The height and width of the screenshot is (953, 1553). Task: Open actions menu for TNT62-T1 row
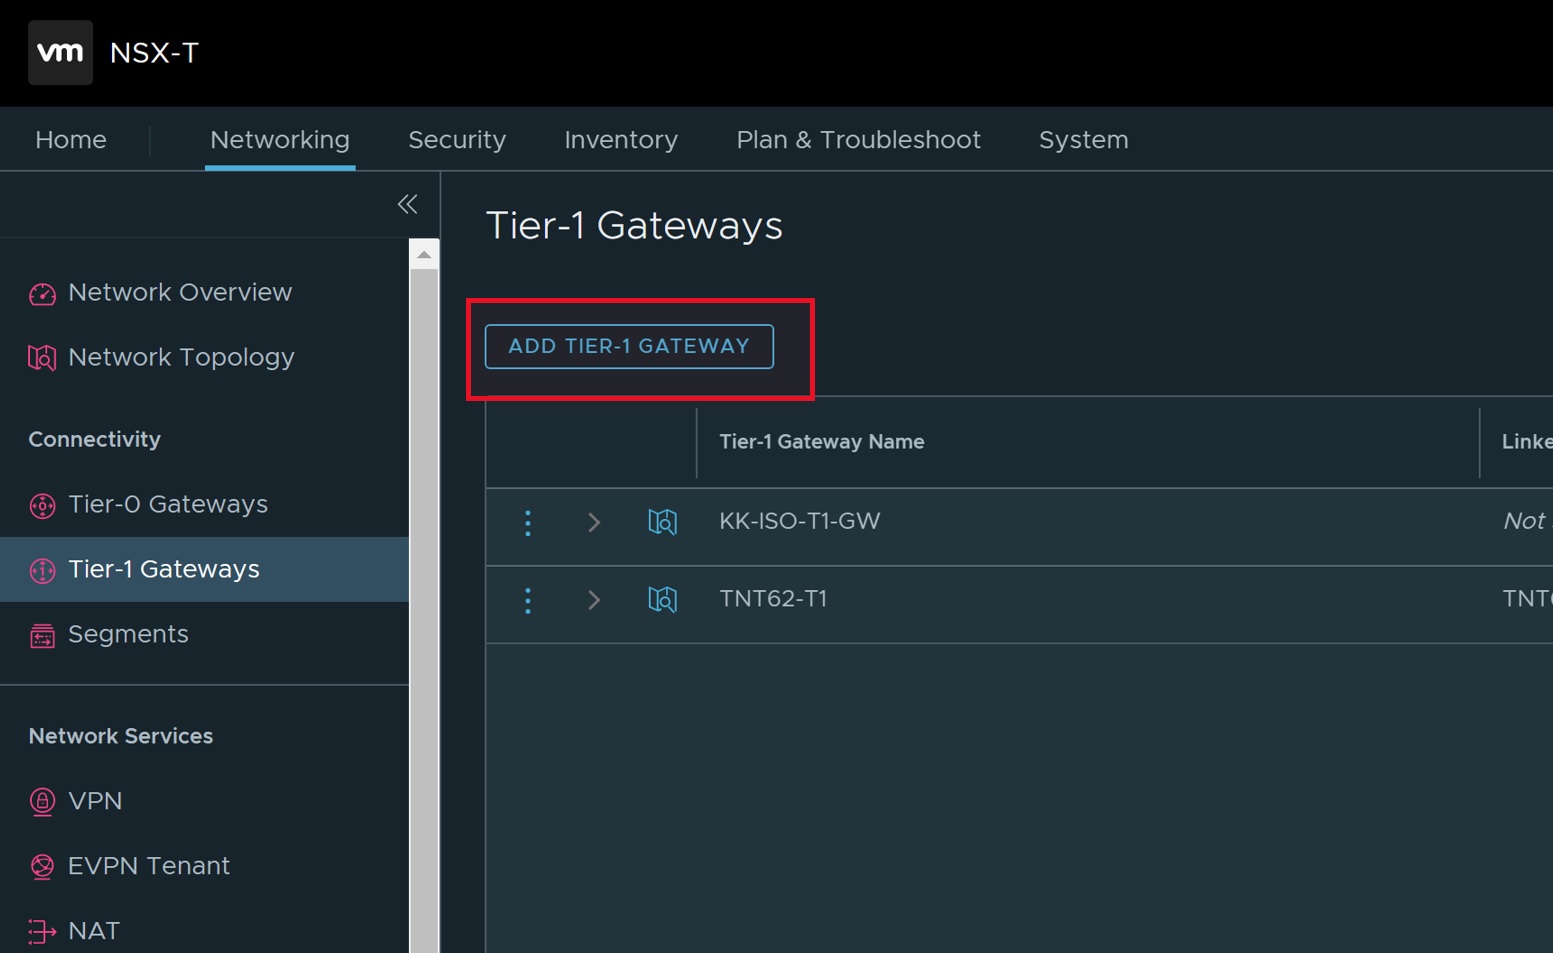coord(528,600)
